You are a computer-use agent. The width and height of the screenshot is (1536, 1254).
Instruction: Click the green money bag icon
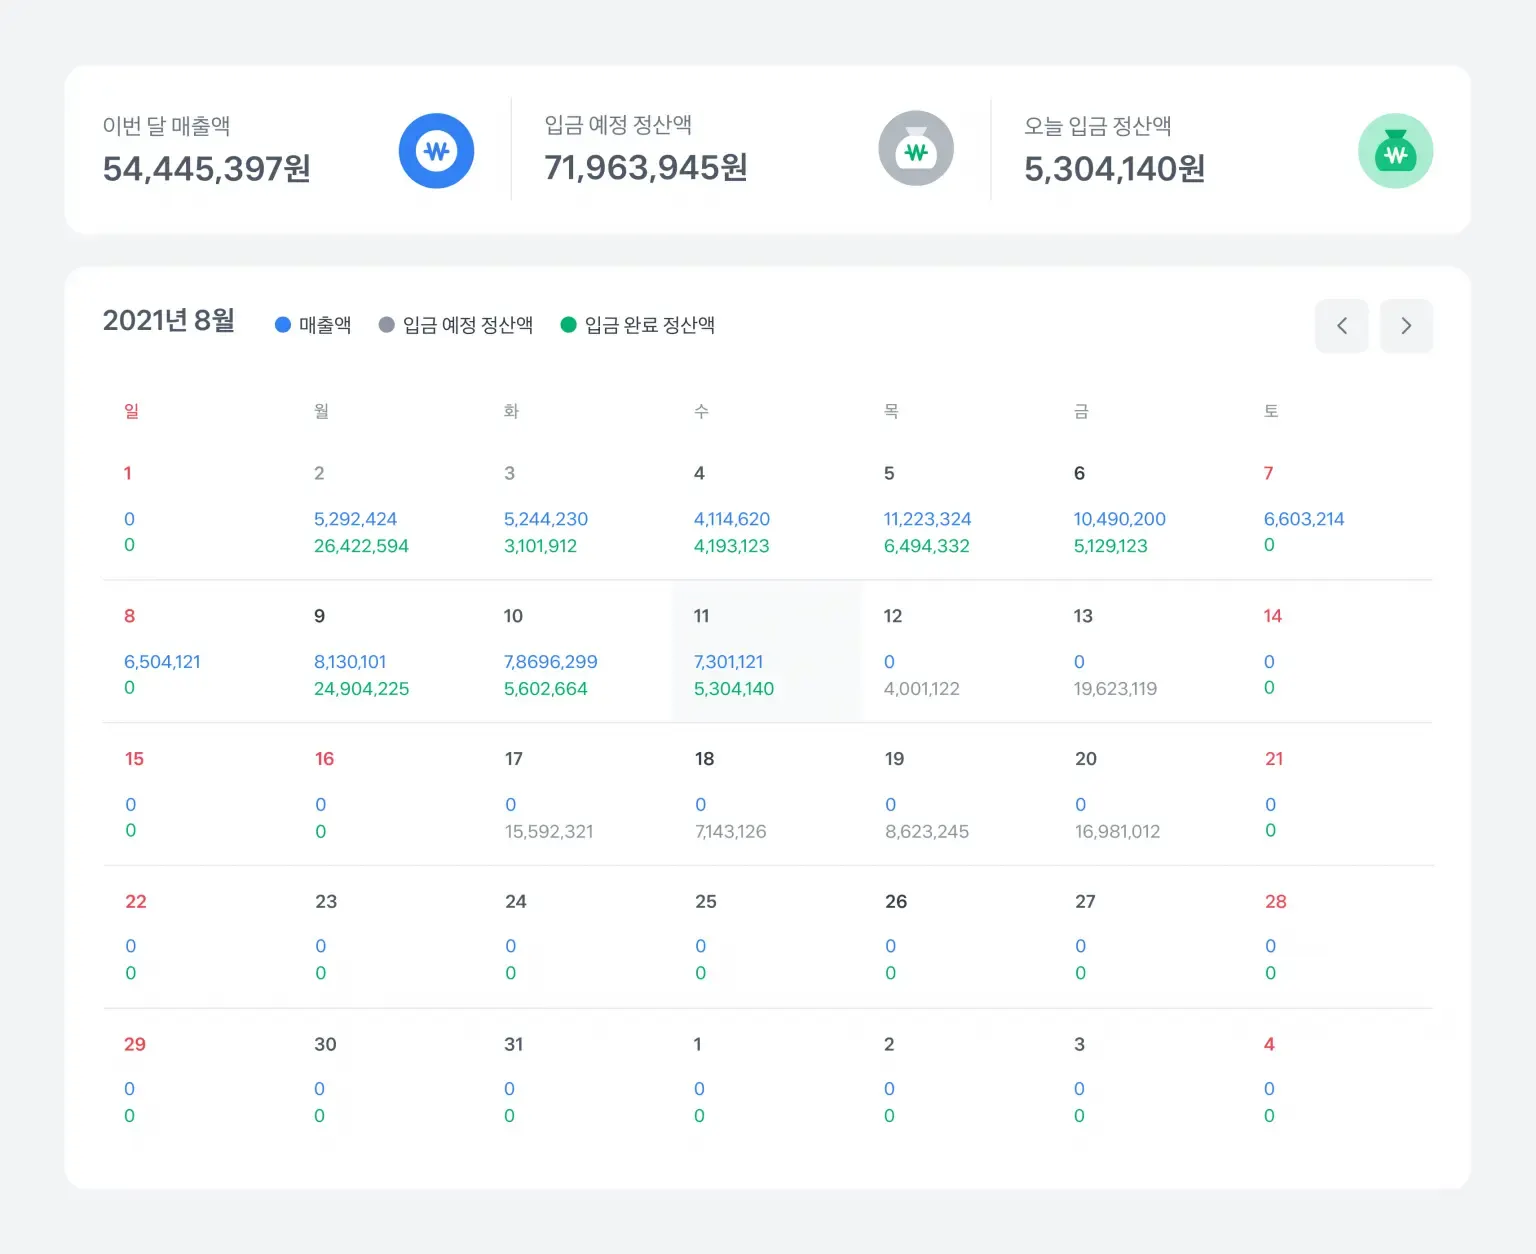(1396, 151)
